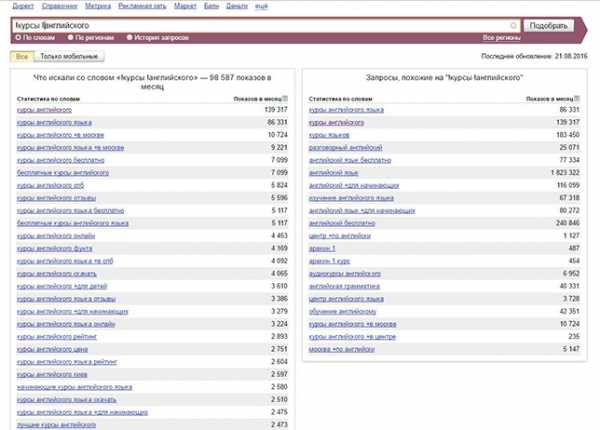Viewport: 600px width, 430px height.
Task: Click help icon beside right 'Показов в месяц'
Action: [x=577, y=100]
